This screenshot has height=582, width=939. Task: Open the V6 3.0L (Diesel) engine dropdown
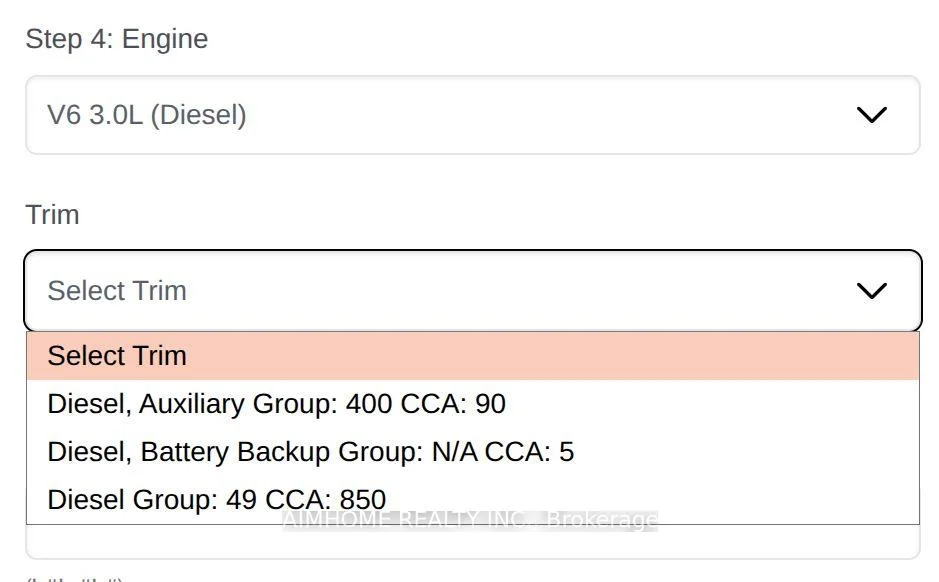coord(472,115)
